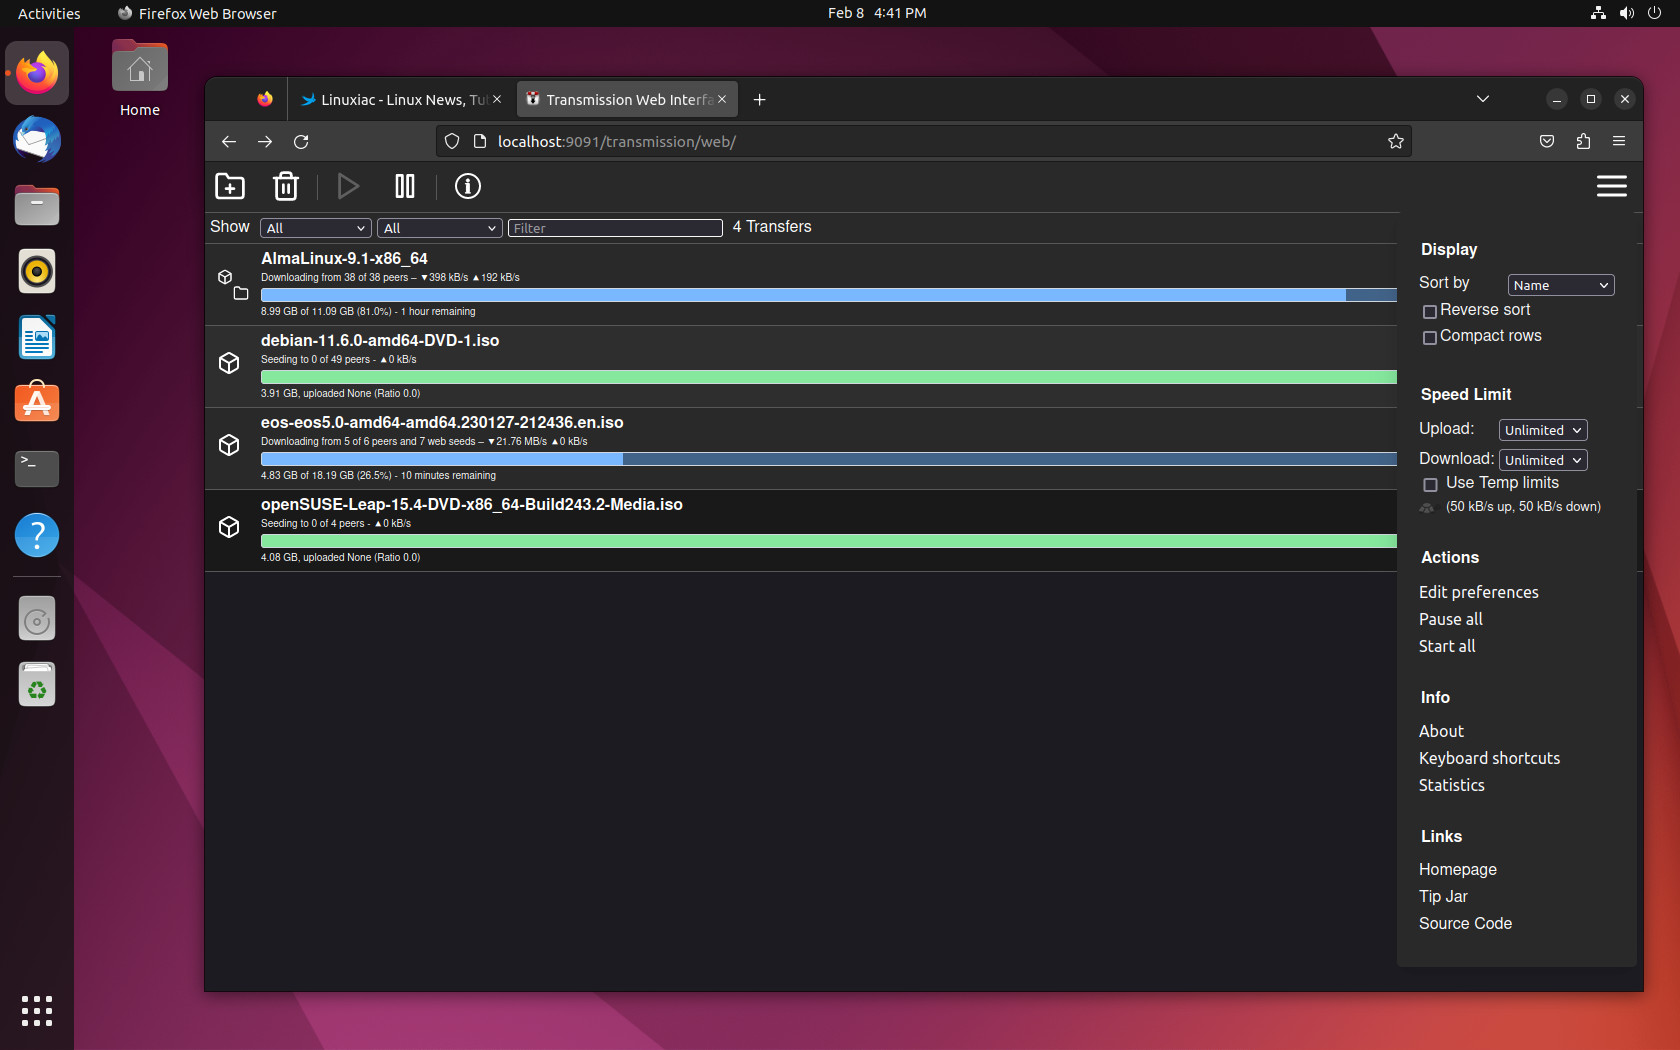Viewport: 1680px width, 1050px height.
Task: Open Keyboard shortcuts
Action: coord(1489,758)
